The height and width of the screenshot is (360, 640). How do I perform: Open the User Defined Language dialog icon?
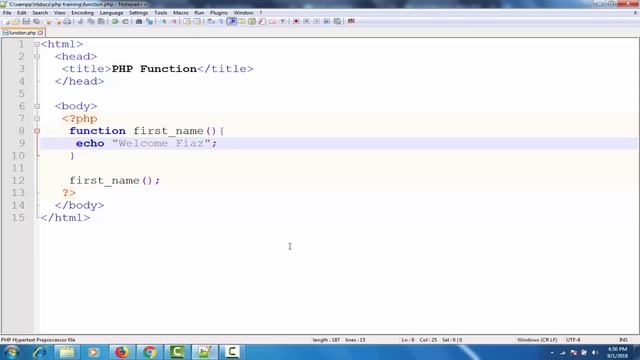[242, 21]
